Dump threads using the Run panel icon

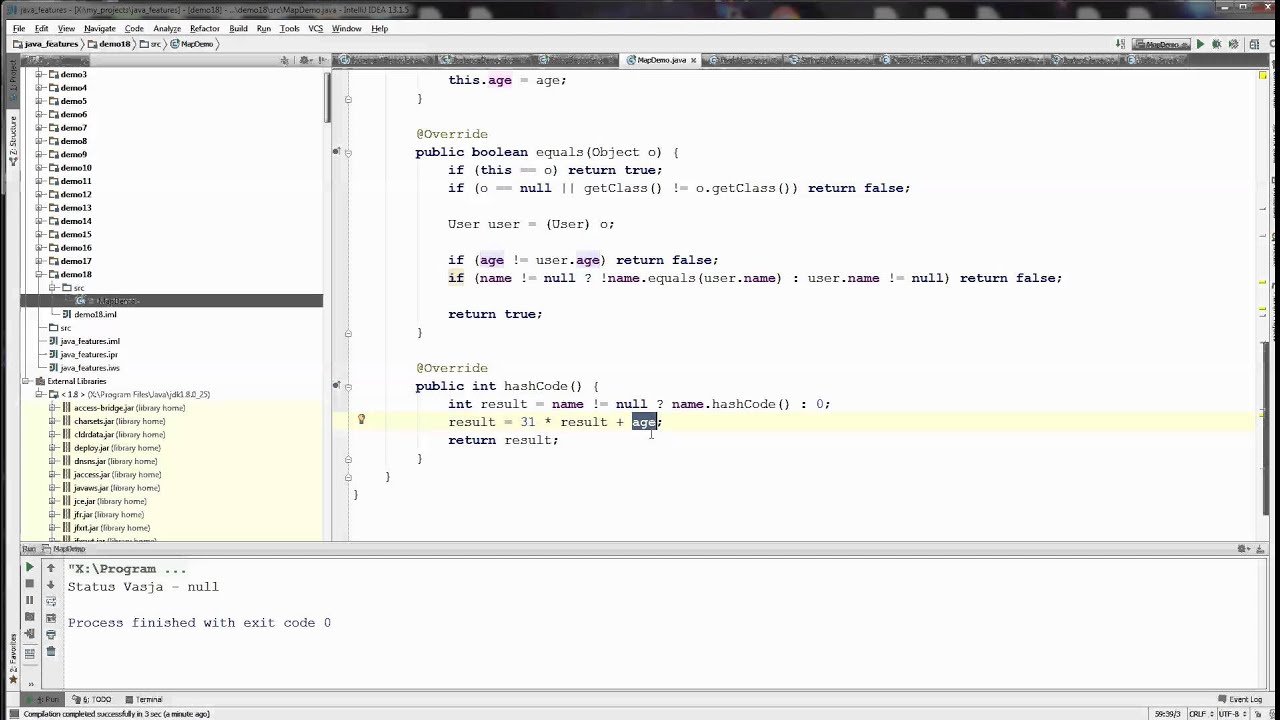[29, 617]
